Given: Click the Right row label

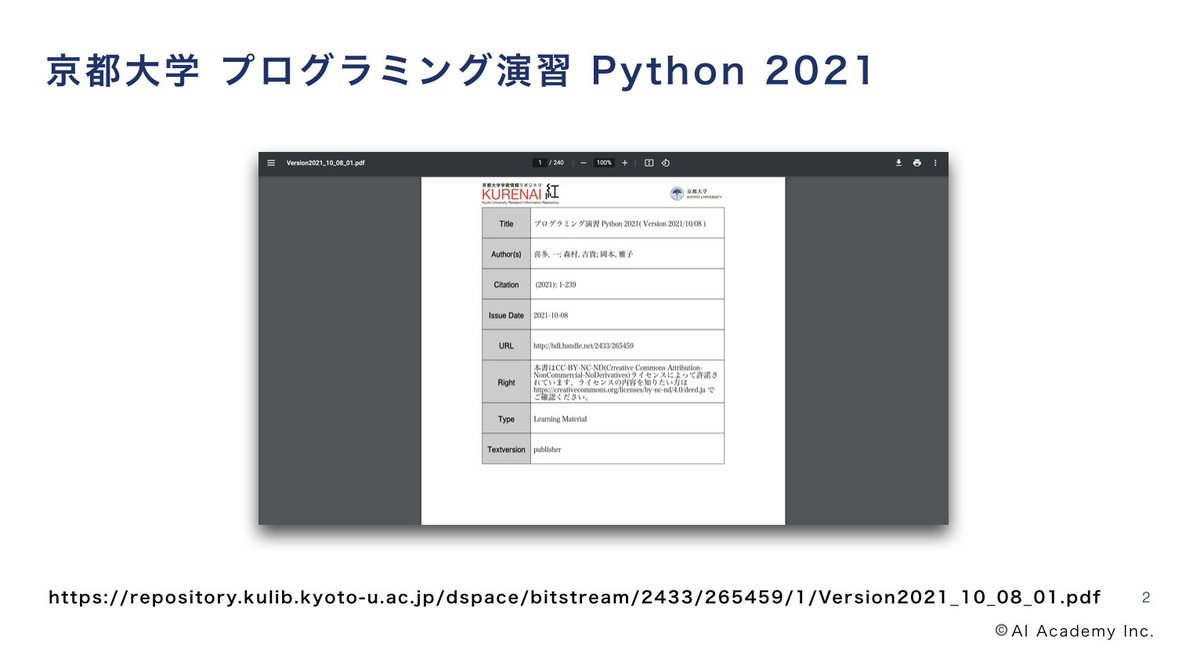Looking at the screenshot, I should point(506,382).
